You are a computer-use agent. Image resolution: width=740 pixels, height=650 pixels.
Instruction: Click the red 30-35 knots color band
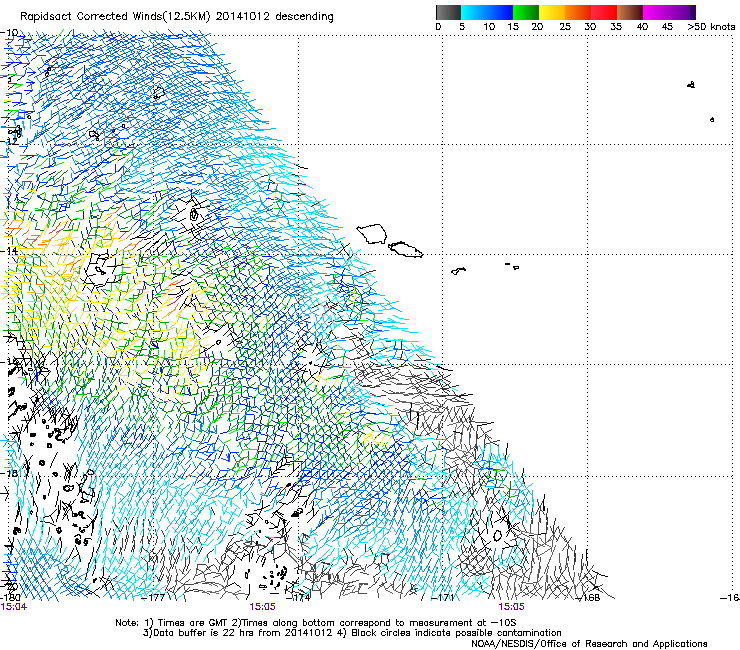click(x=604, y=12)
